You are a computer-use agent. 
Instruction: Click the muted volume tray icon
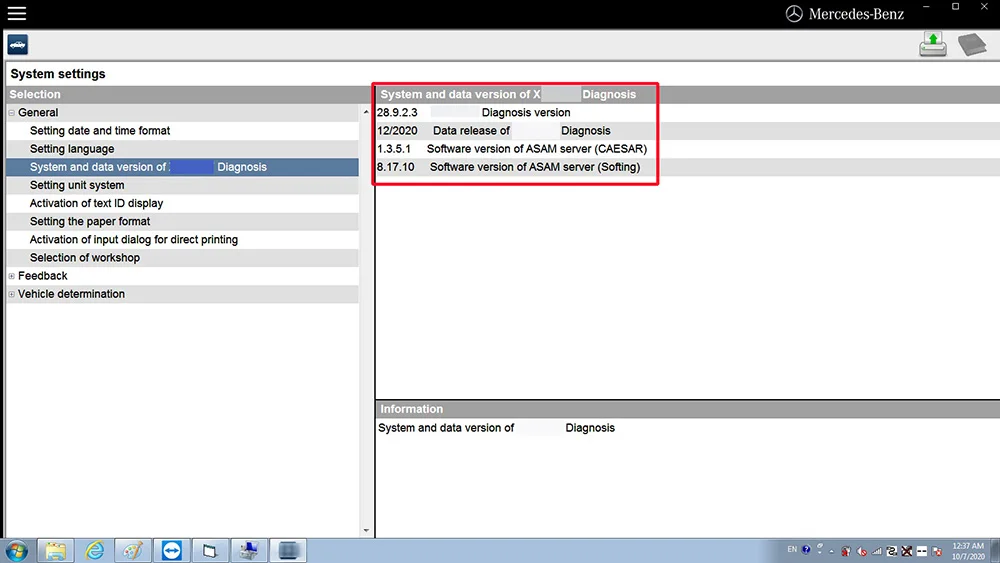point(862,552)
